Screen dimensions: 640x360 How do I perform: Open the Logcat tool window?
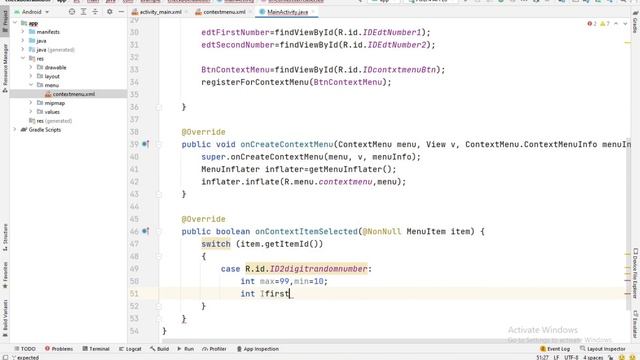pyautogui.click(x=130, y=349)
